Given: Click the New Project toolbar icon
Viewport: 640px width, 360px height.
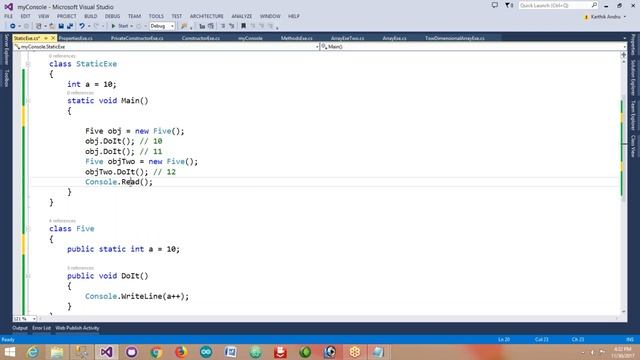Looking at the screenshot, I should [x=39, y=26].
